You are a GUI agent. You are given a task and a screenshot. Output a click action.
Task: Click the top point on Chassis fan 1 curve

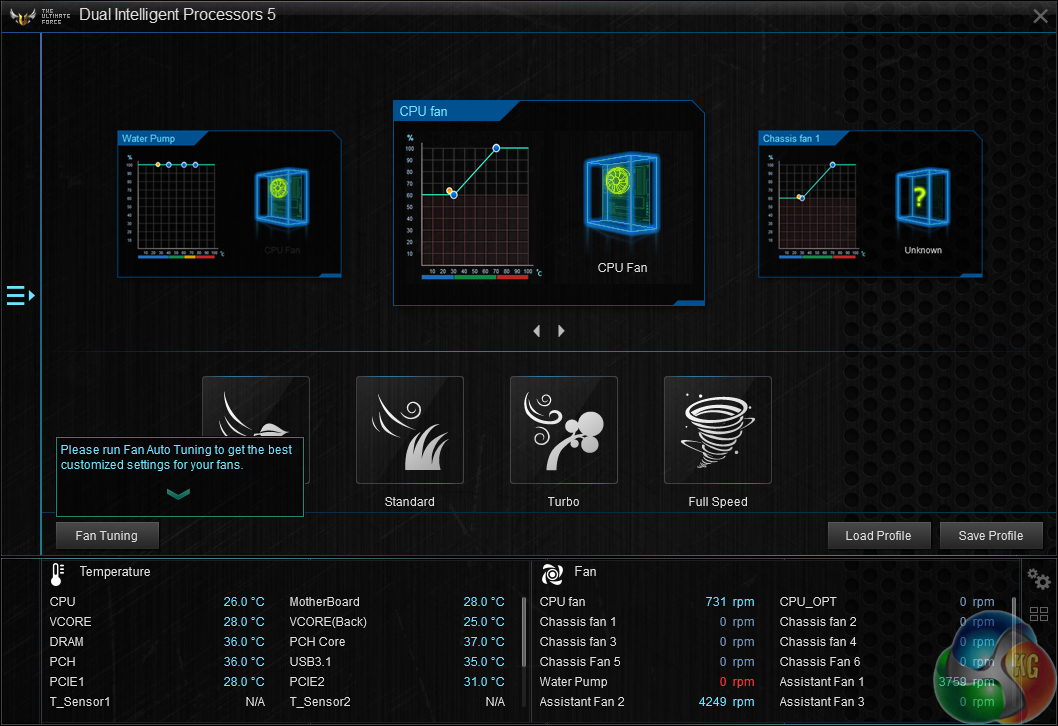pos(833,165)
